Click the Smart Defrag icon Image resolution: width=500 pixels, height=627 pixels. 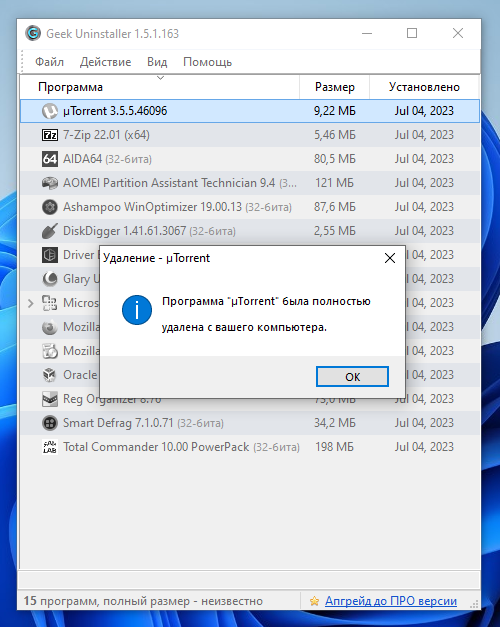click(x=50, y=423)
